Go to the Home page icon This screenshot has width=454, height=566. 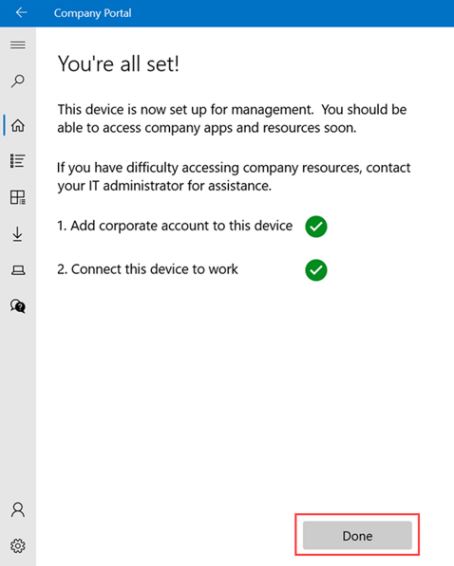point(18,125)
